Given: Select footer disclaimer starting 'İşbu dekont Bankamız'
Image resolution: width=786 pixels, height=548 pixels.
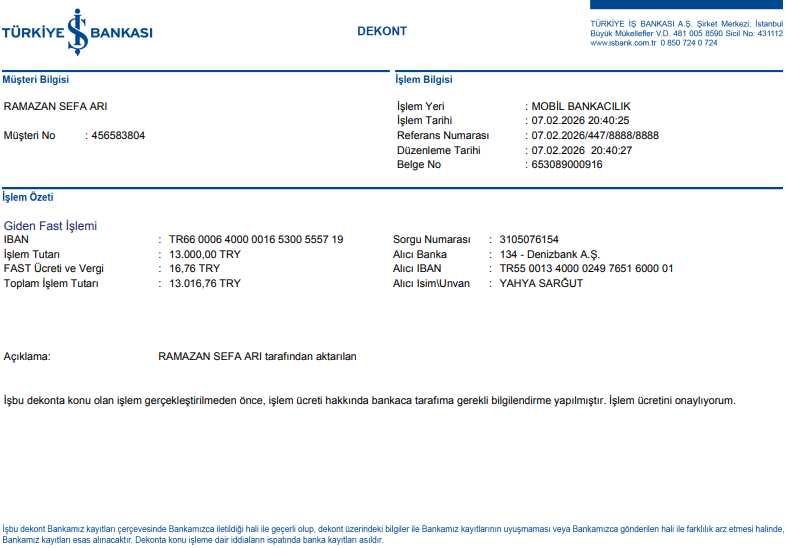Looking at the screenshot, I should click(393, 534).
